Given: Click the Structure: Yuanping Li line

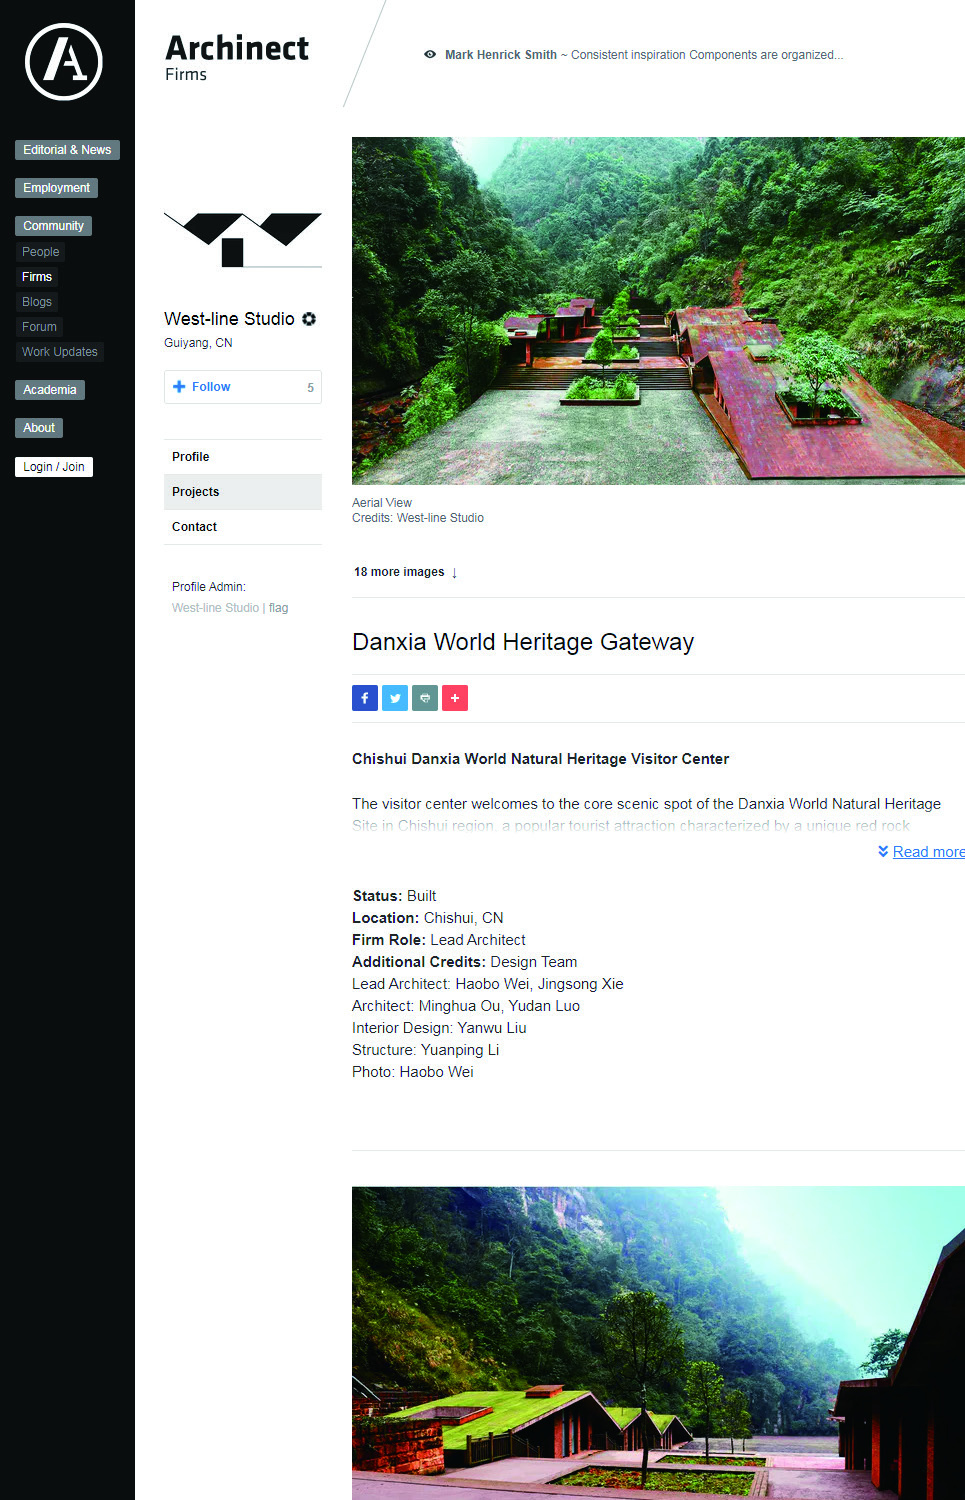Looking at the screenshot, I should [x=426, y=1050].
